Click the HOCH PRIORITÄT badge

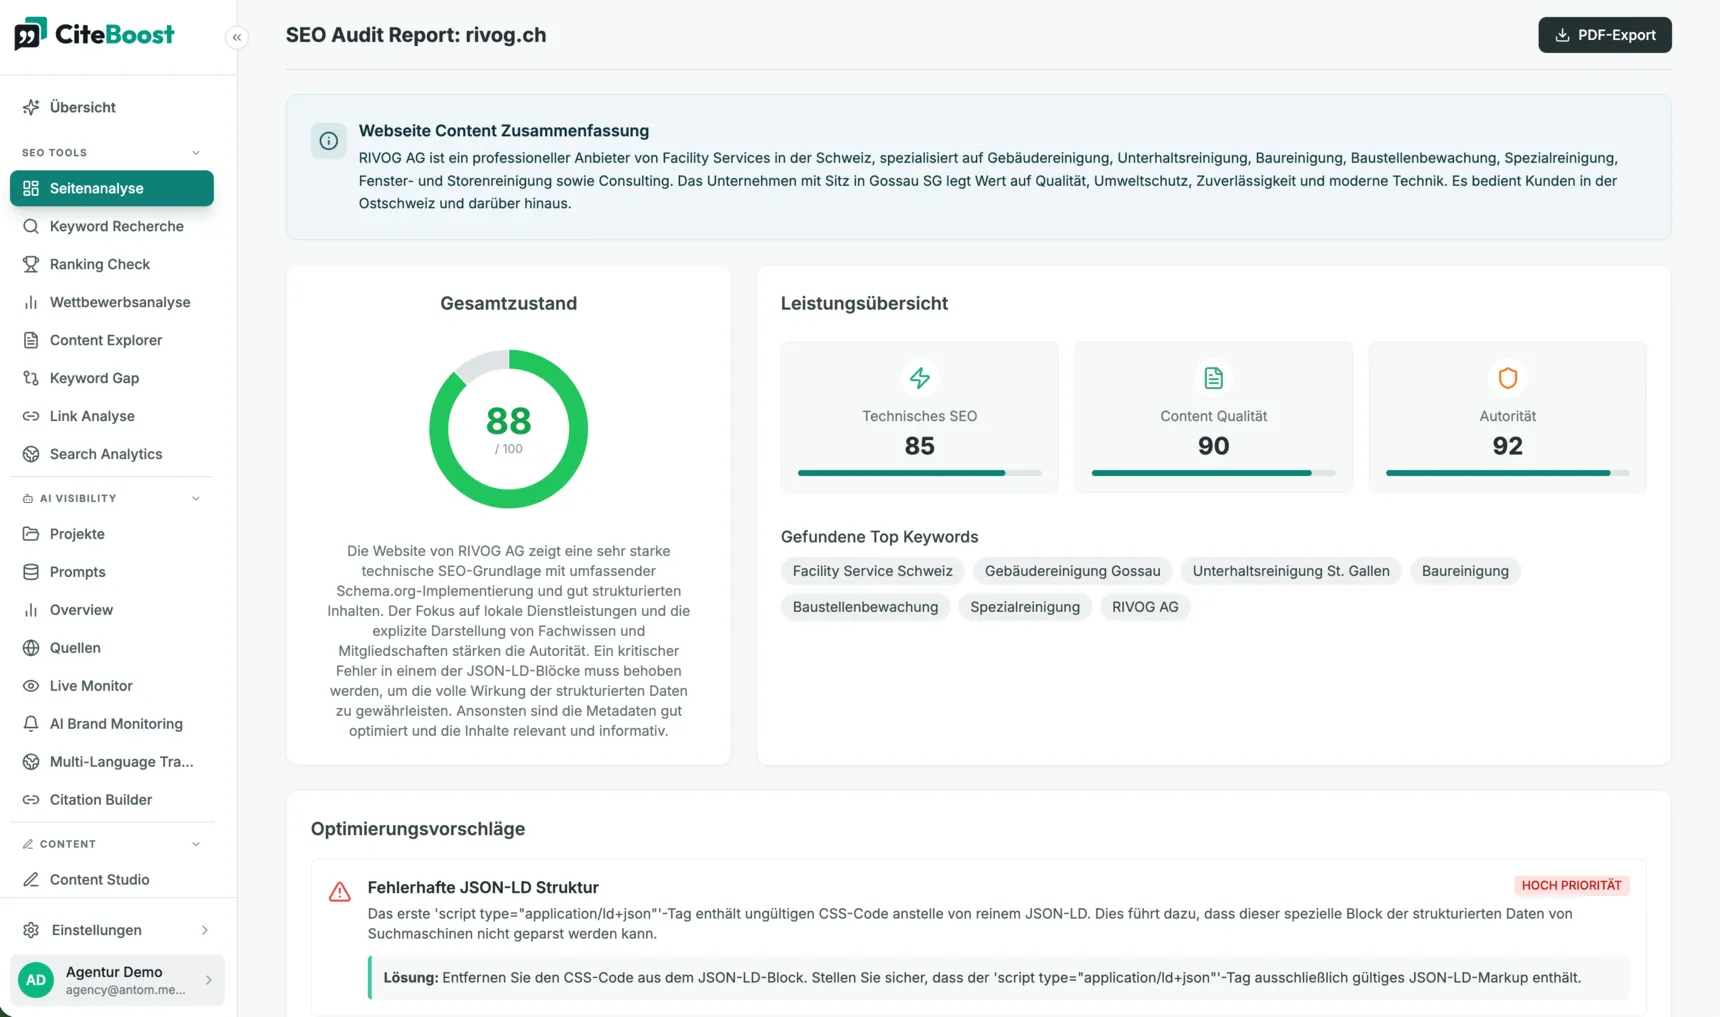1571,885
